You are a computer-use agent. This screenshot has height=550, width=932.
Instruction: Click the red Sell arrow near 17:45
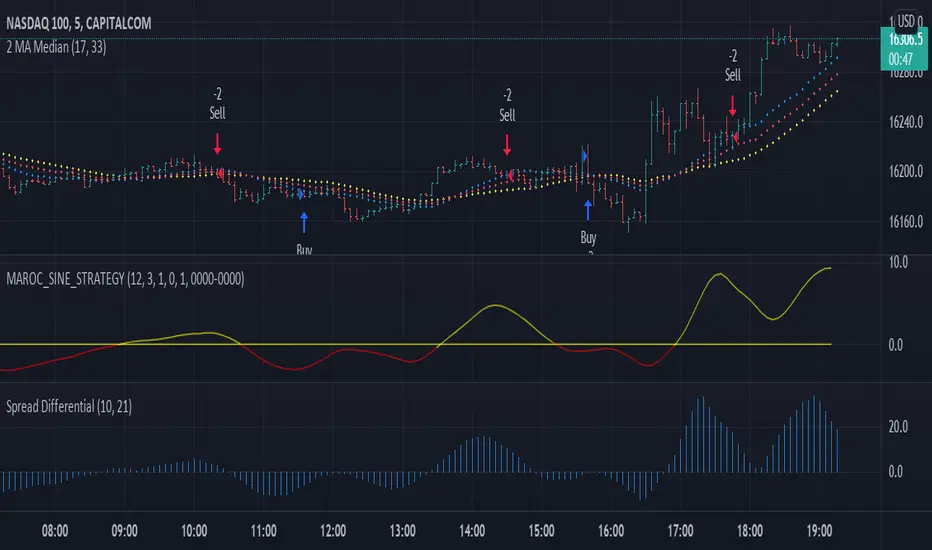click(733, 105)
